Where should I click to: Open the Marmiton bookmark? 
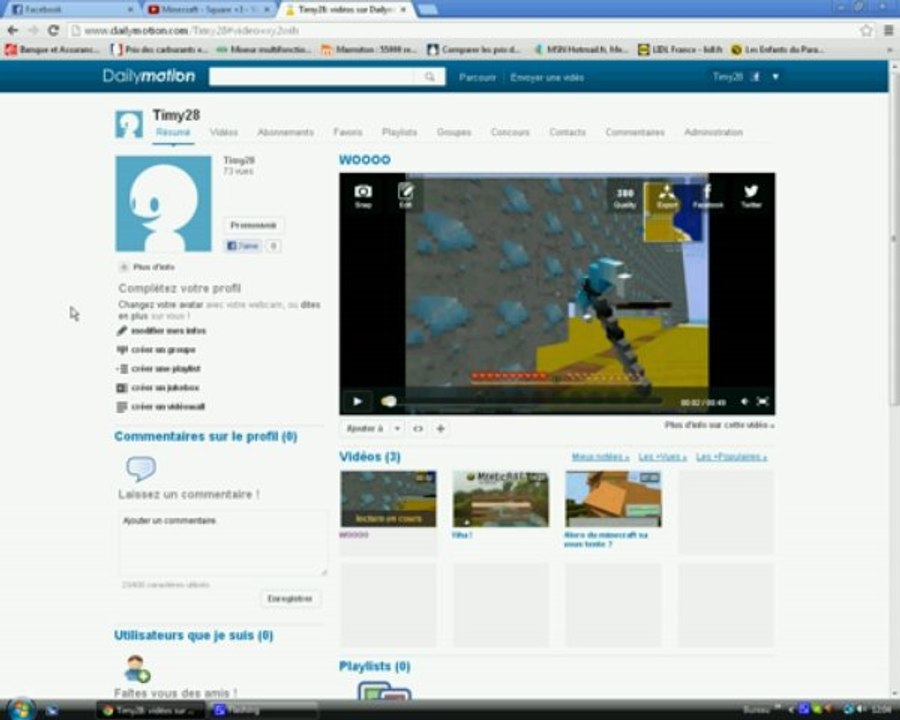(x=369, y=50)
